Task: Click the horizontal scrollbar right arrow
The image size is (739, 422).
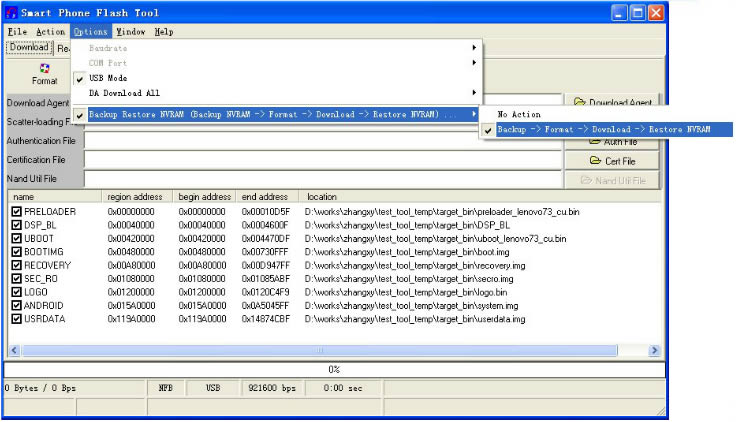Action: coord(655,351)
